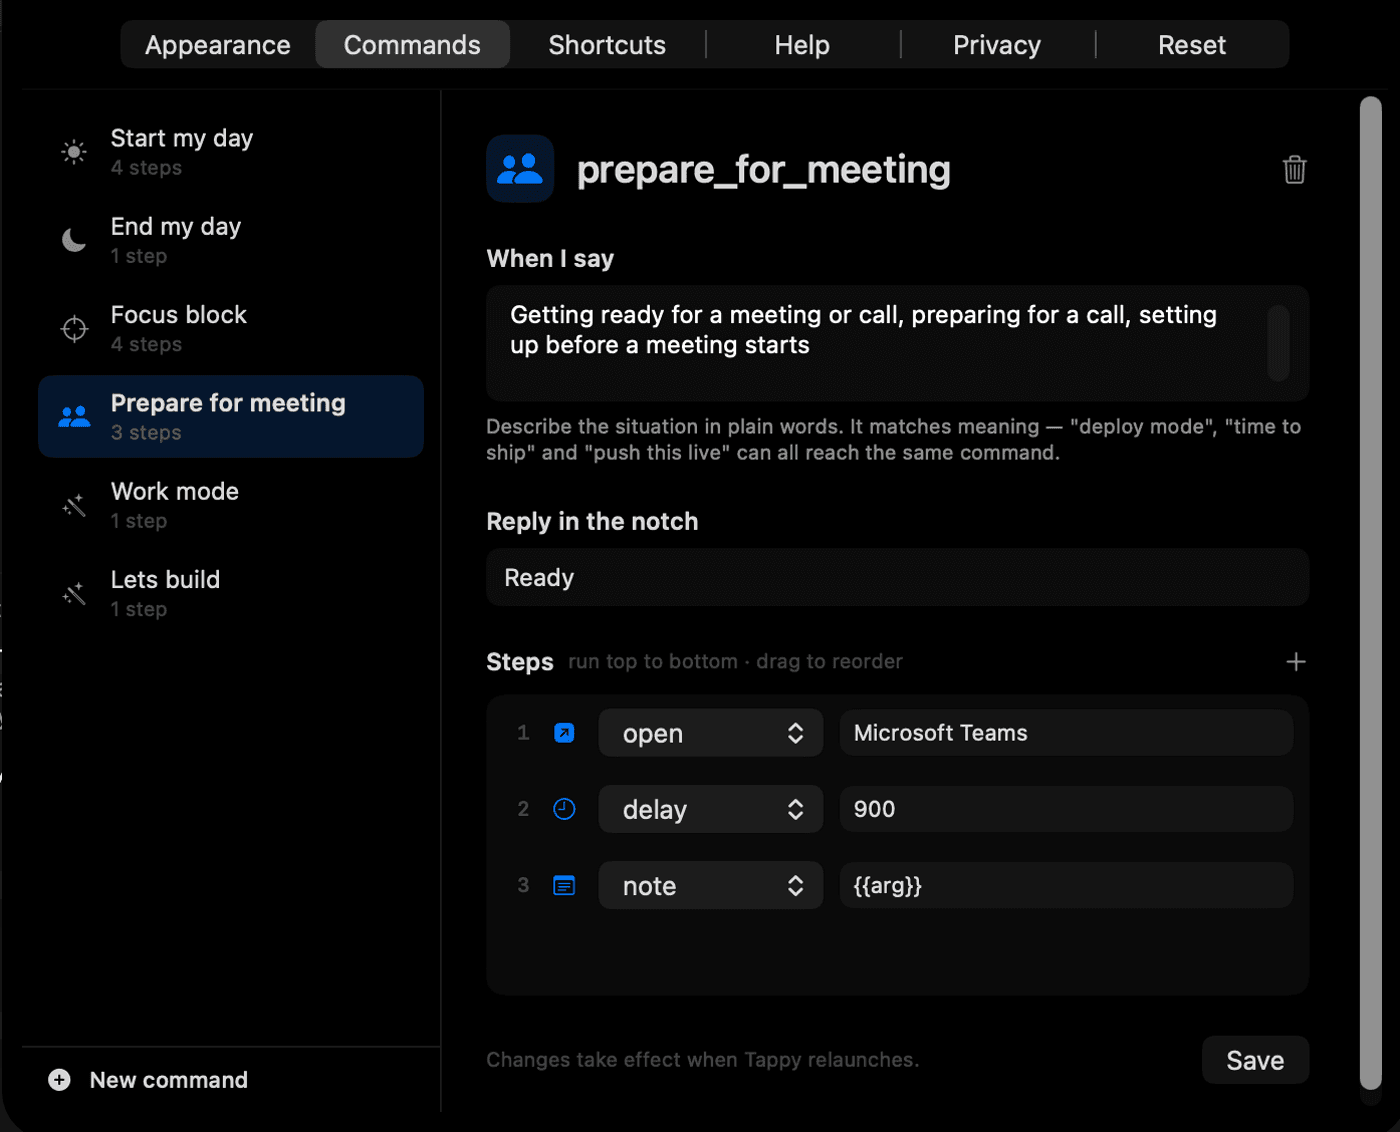The image size is (1400, 1132).
Task: Select the Work mode command
Action: [231, 505]
